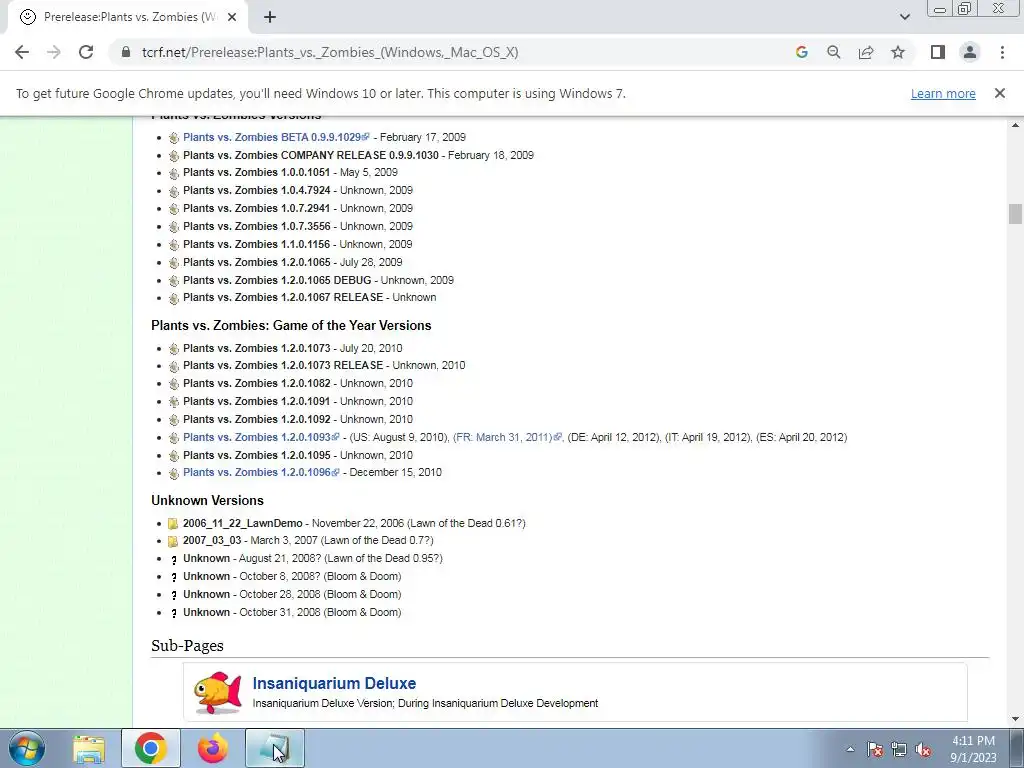Select text Plants vs. Zombies 1.0.4.7924
The width and height of the screenshot is (1024, 768).
tap(257, 190)
